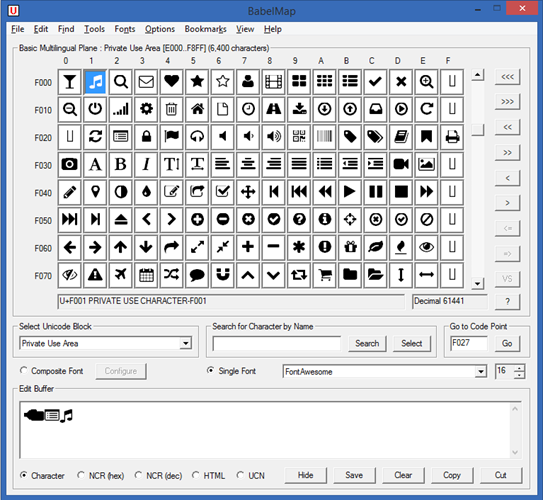Decrease font size with the down stepper

[519, 375]
